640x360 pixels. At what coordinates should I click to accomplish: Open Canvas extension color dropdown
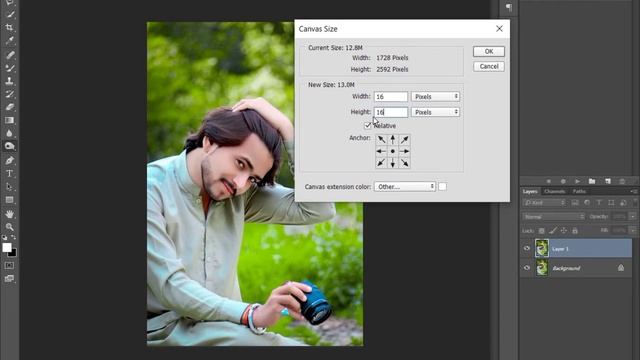click(405, 187)
